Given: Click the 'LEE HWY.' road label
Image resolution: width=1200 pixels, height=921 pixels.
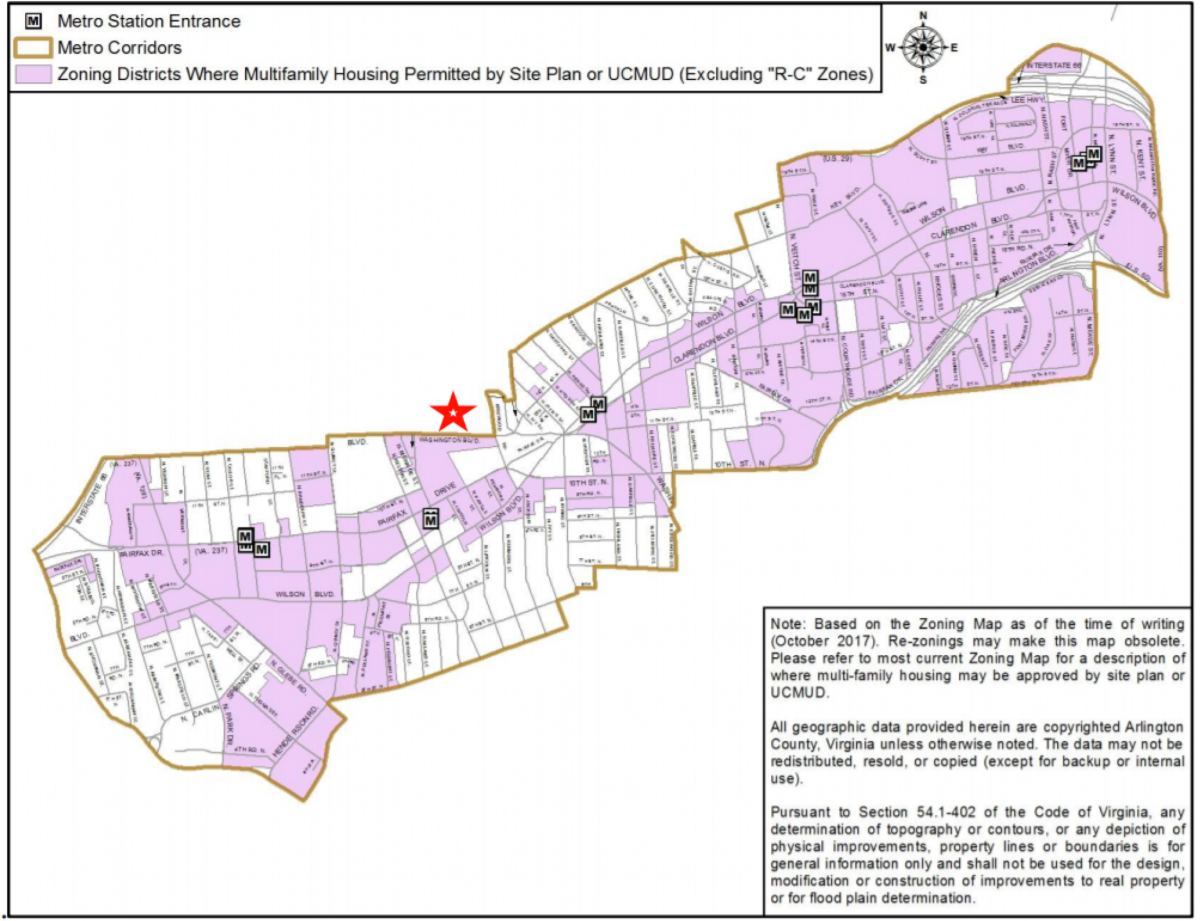Looking at the screenshot, I should pos(1027,101).
